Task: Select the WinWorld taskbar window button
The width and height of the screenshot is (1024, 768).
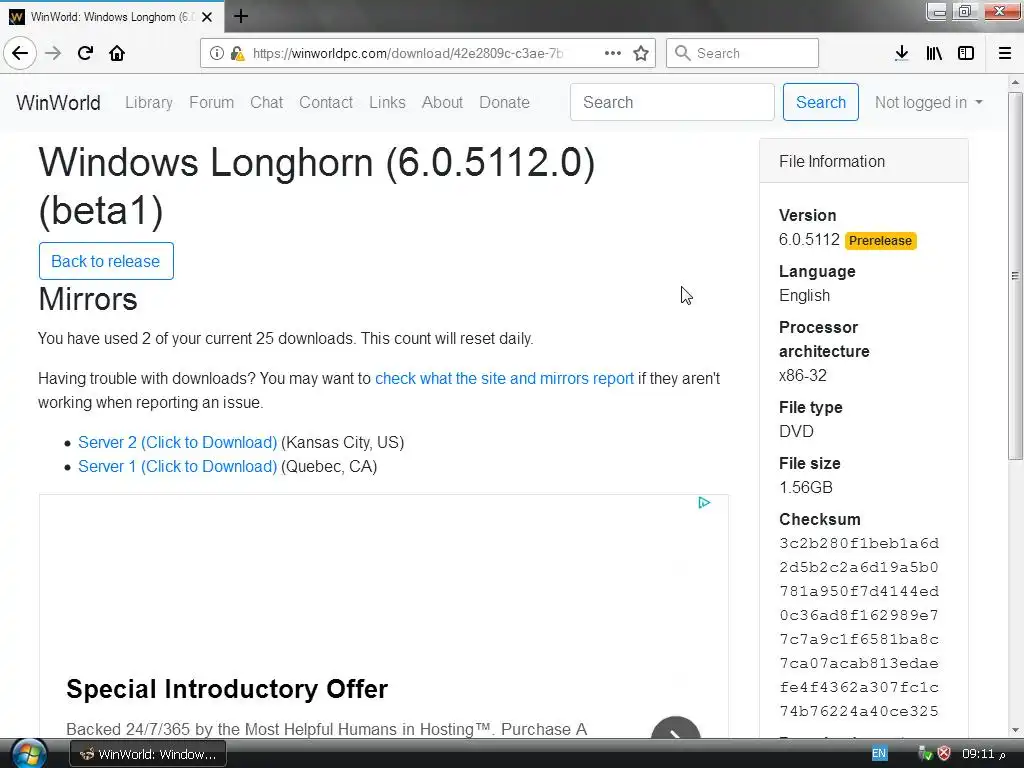Action: [x=148, y=754]
